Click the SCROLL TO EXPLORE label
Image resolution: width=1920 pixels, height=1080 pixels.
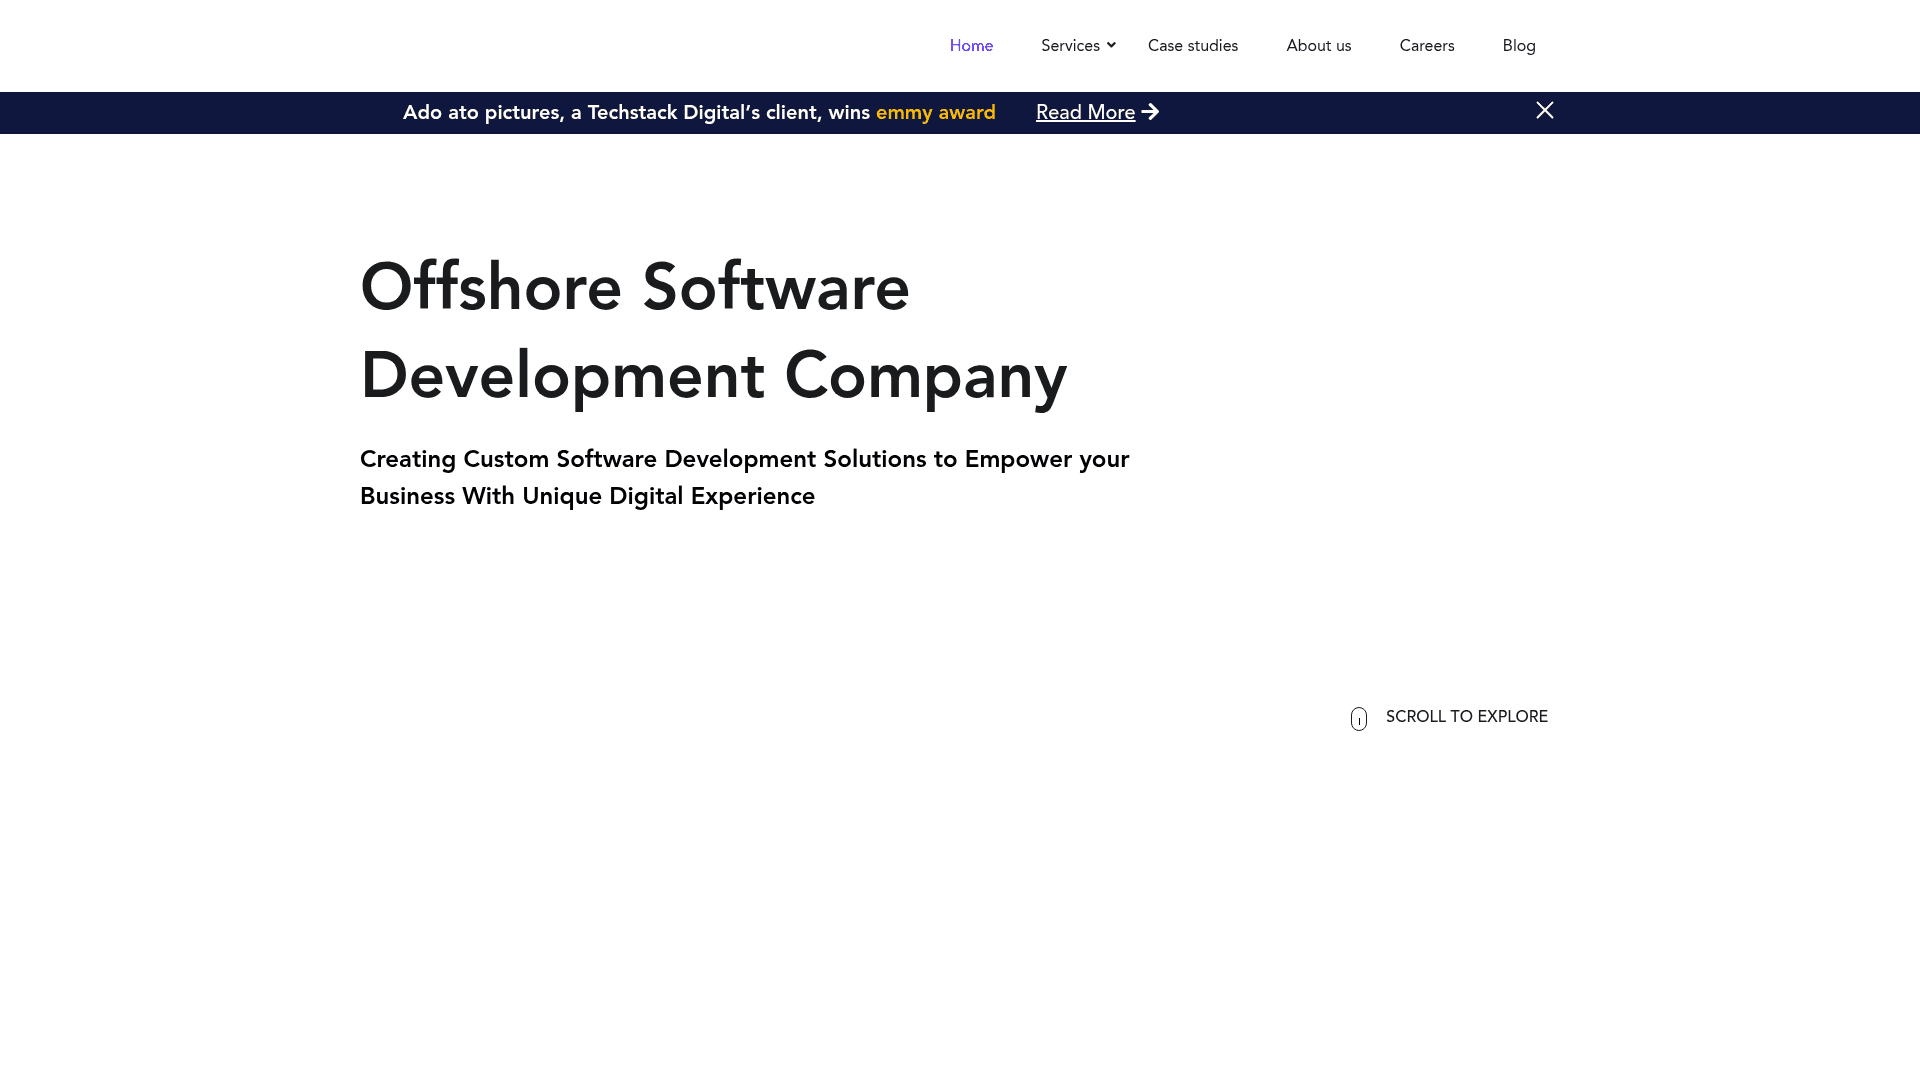click(1466, 716)
